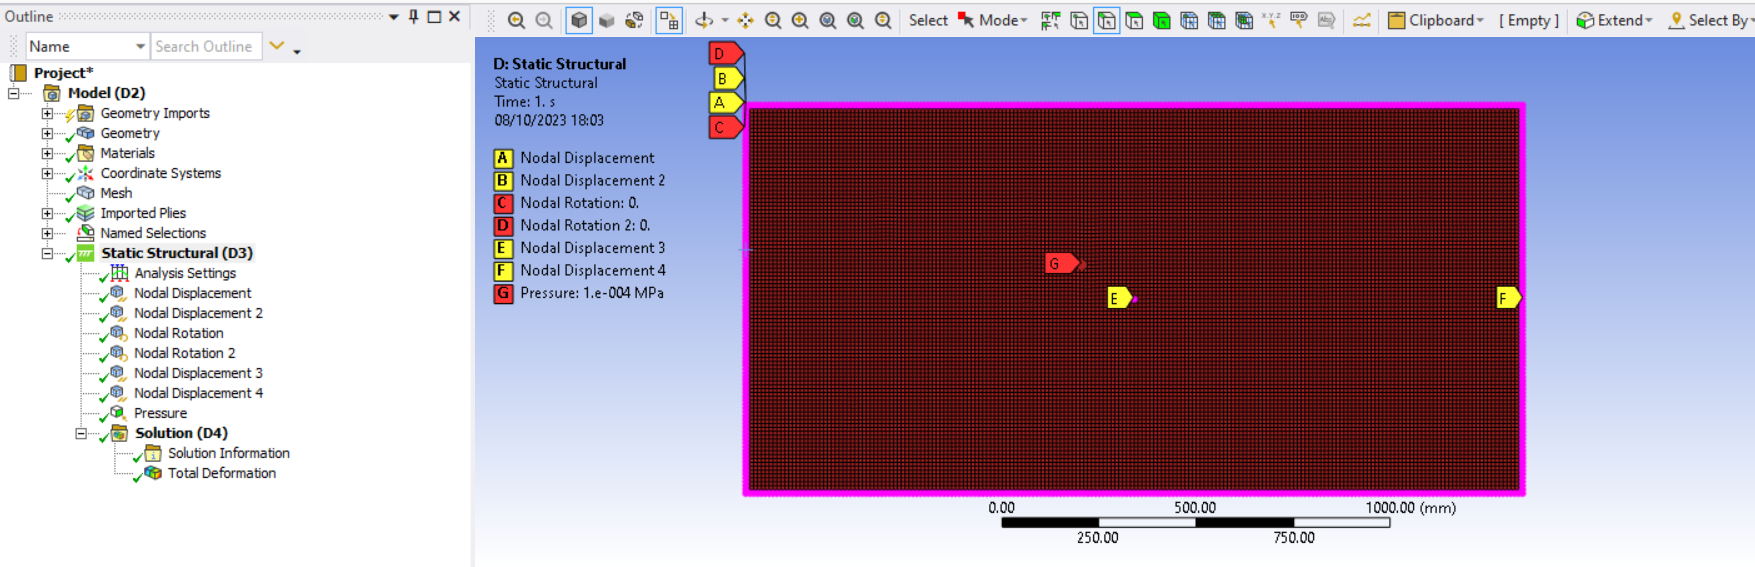Click the Zoom Previous view icon
Screen dimensions: 1755x567
point(516,20)
